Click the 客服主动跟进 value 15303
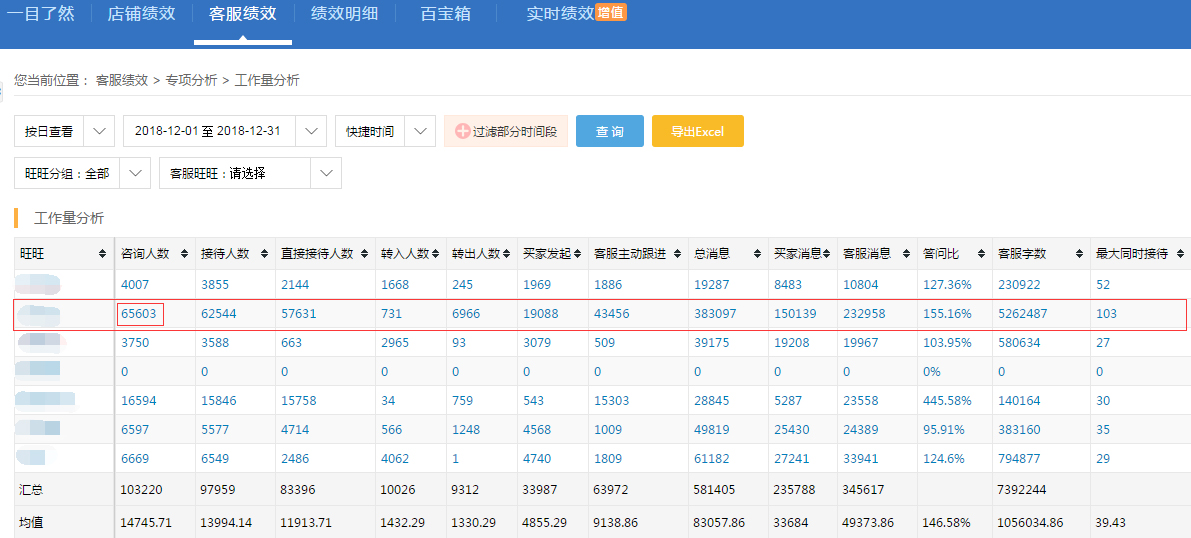 coord(611,400)
